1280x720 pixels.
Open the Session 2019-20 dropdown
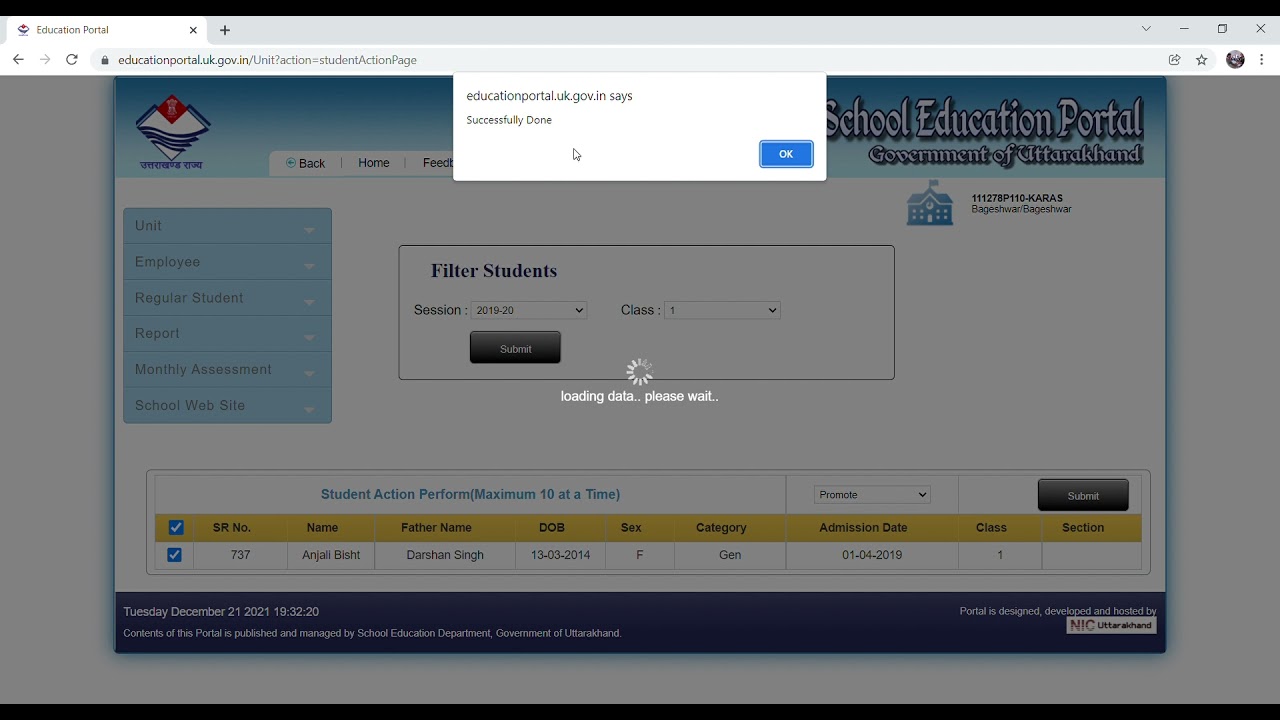[529, 311]
